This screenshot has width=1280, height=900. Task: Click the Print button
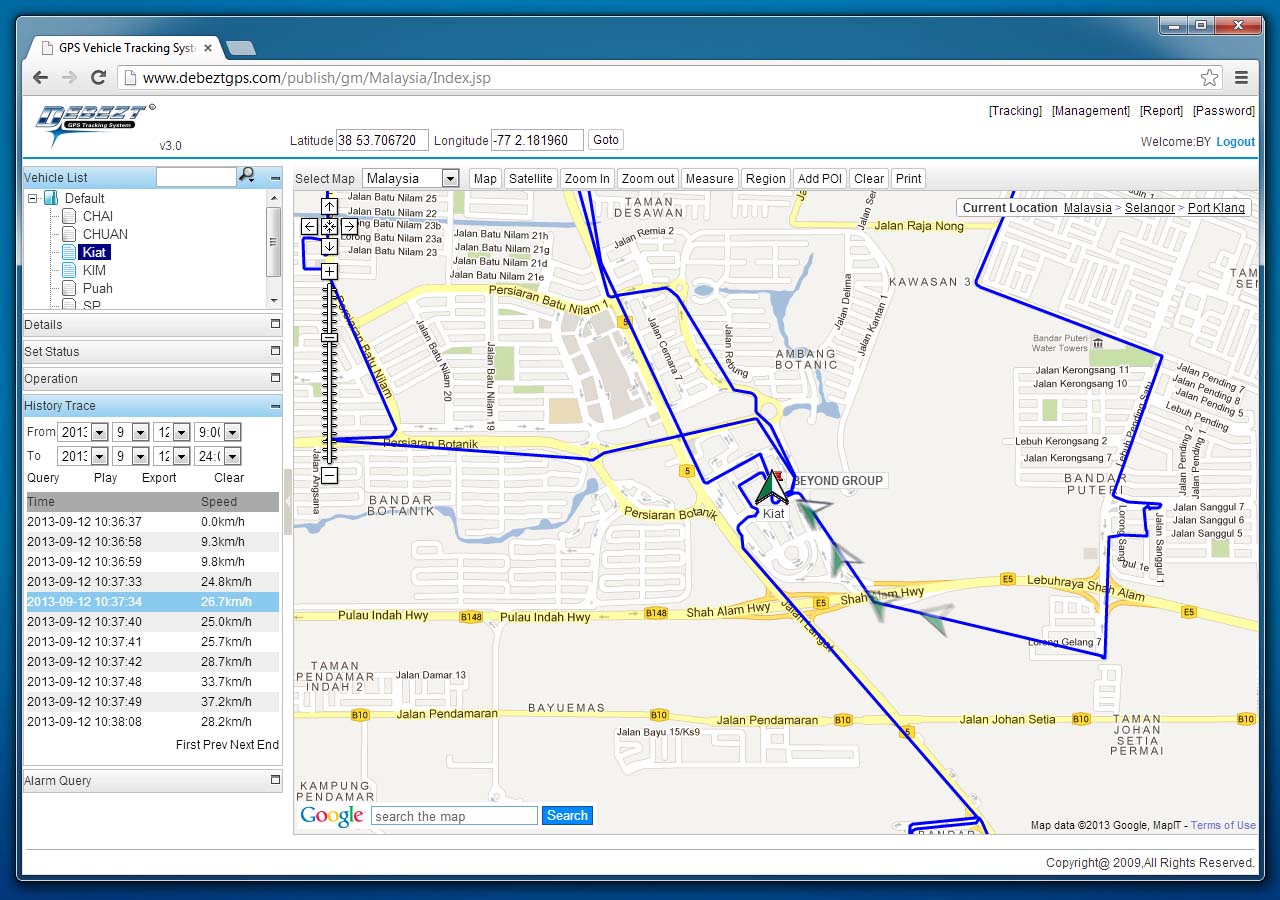908,178
